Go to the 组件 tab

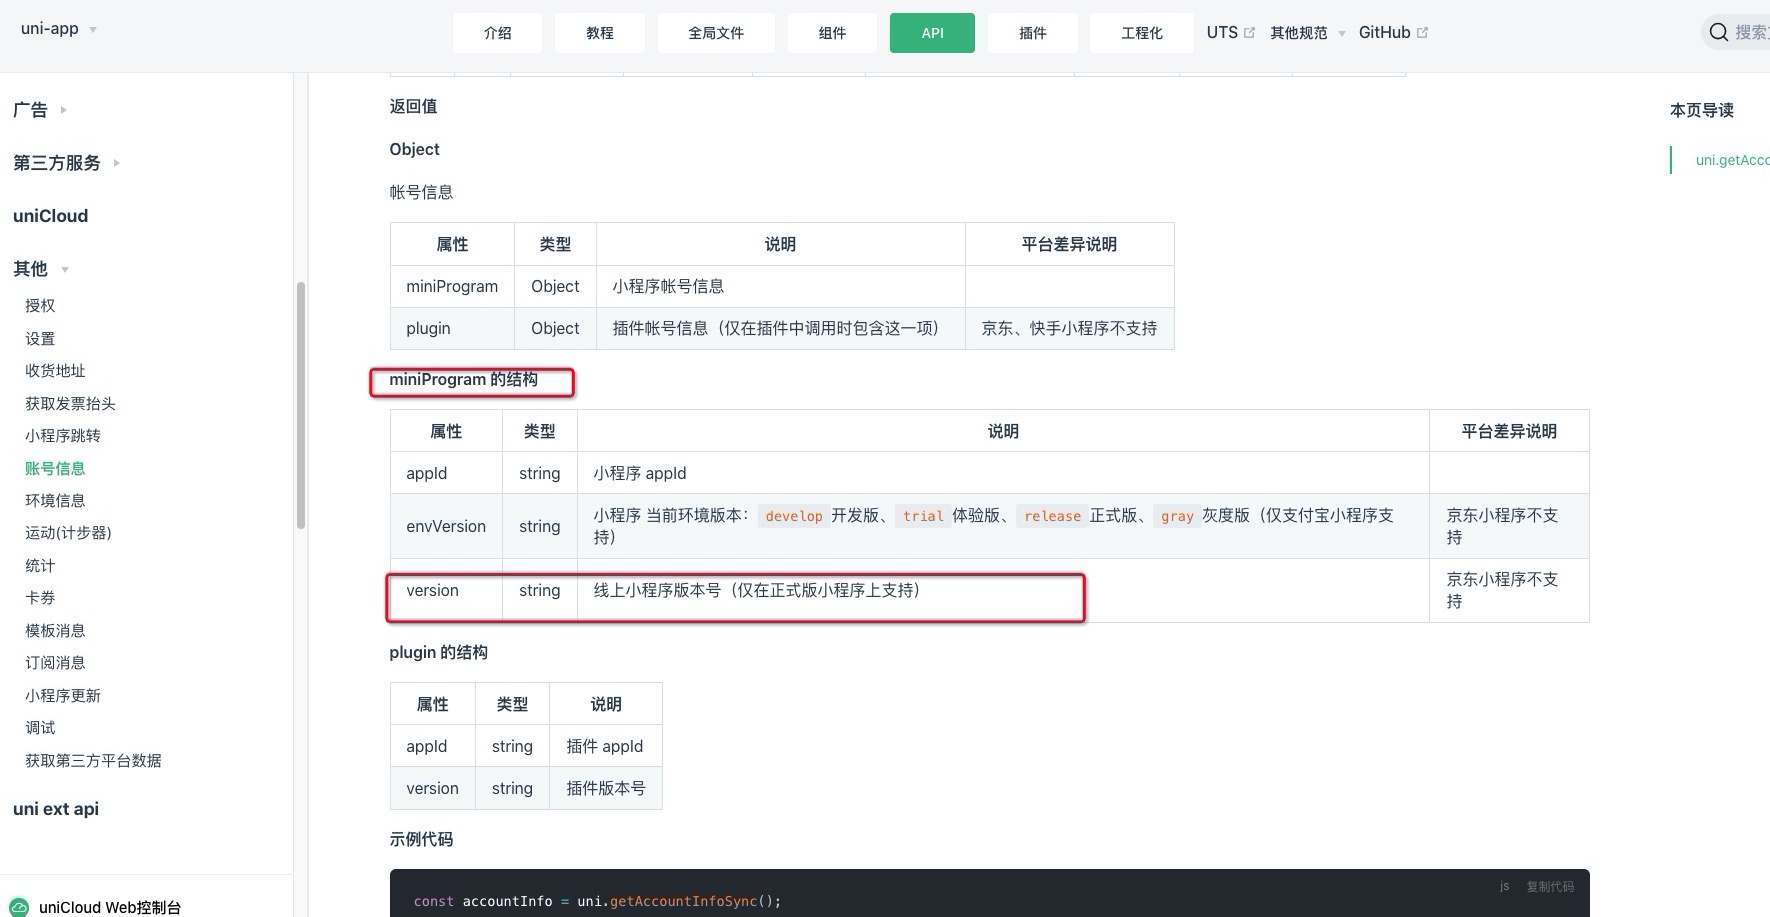[x=832, y=33]
